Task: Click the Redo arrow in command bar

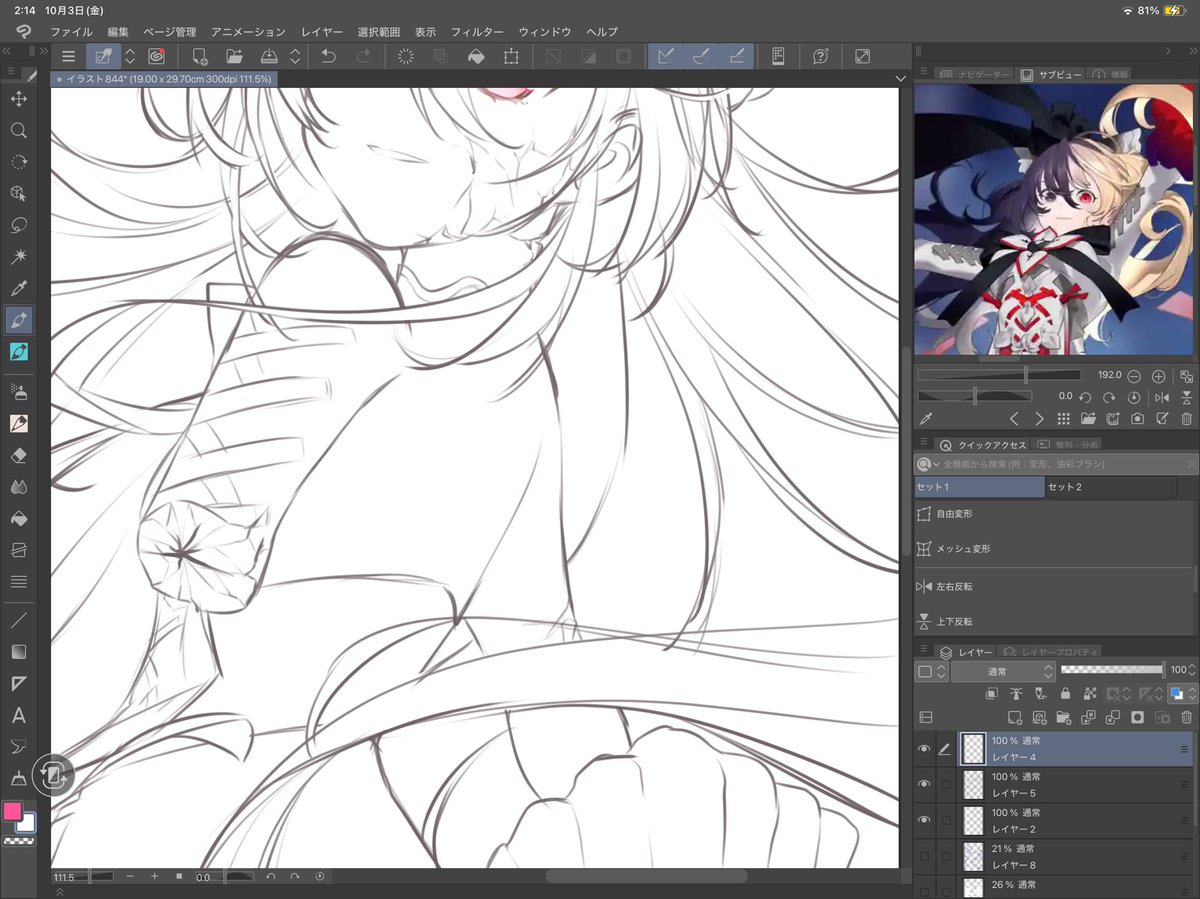Action: coord(364,57)
